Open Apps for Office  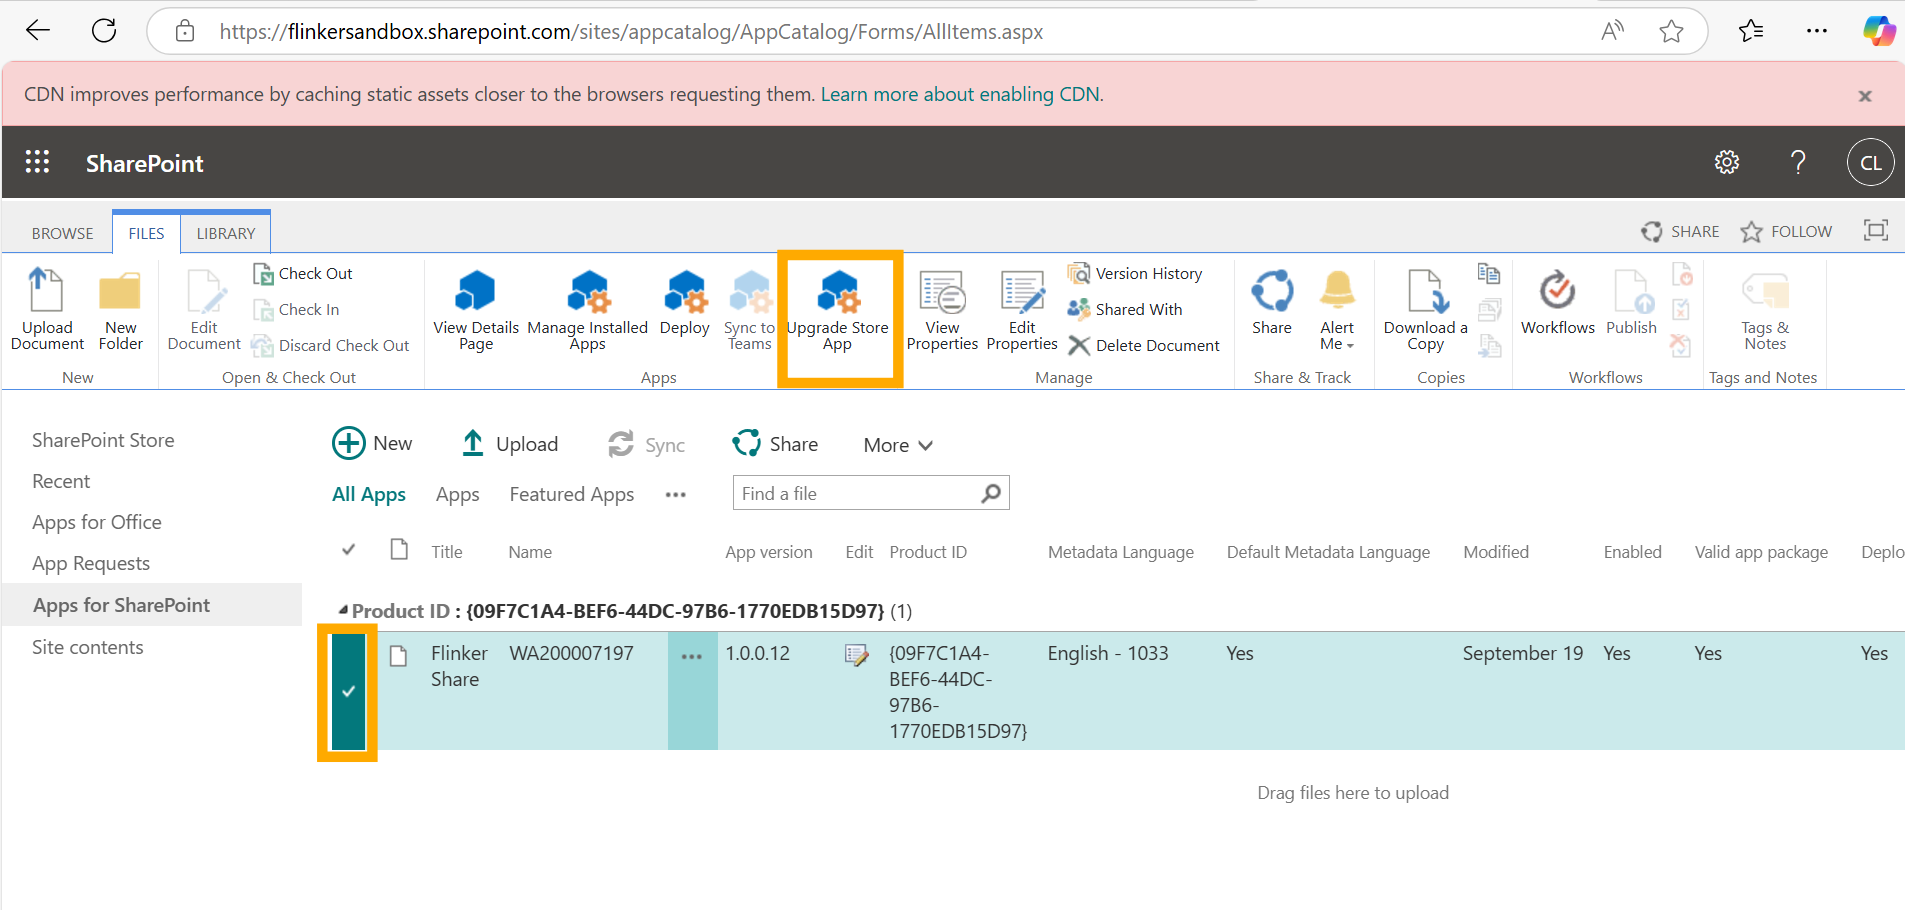coord(97,522)
